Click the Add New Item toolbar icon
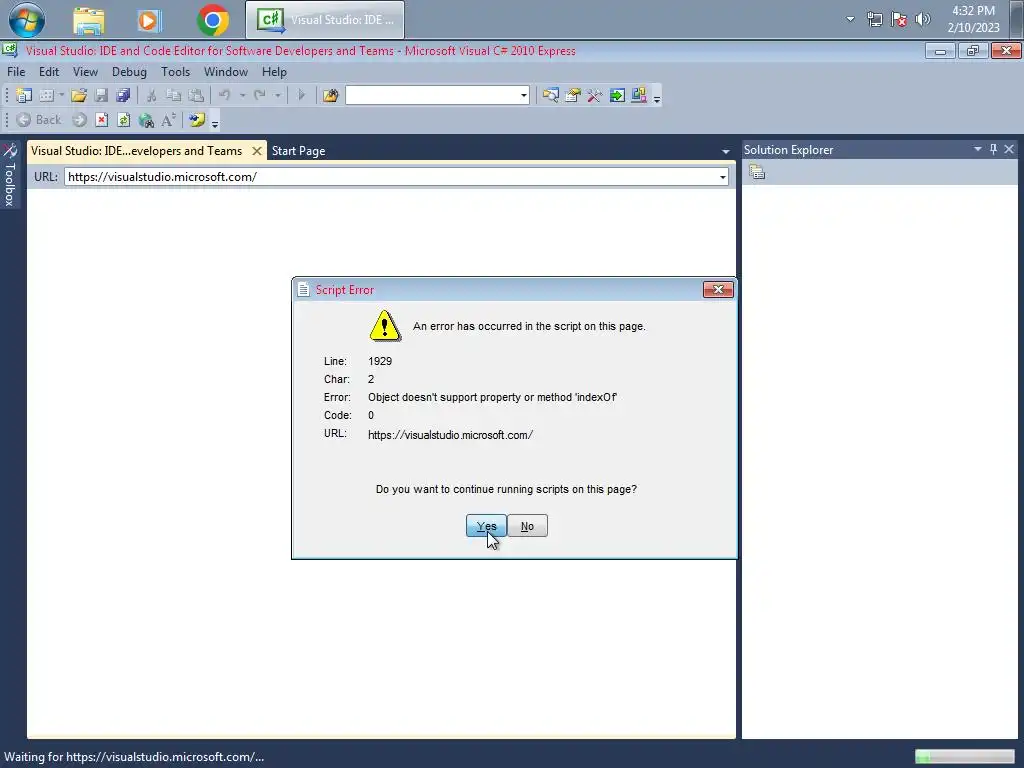The height and width of the screenshot is (768, 1024). click(46, 95)
